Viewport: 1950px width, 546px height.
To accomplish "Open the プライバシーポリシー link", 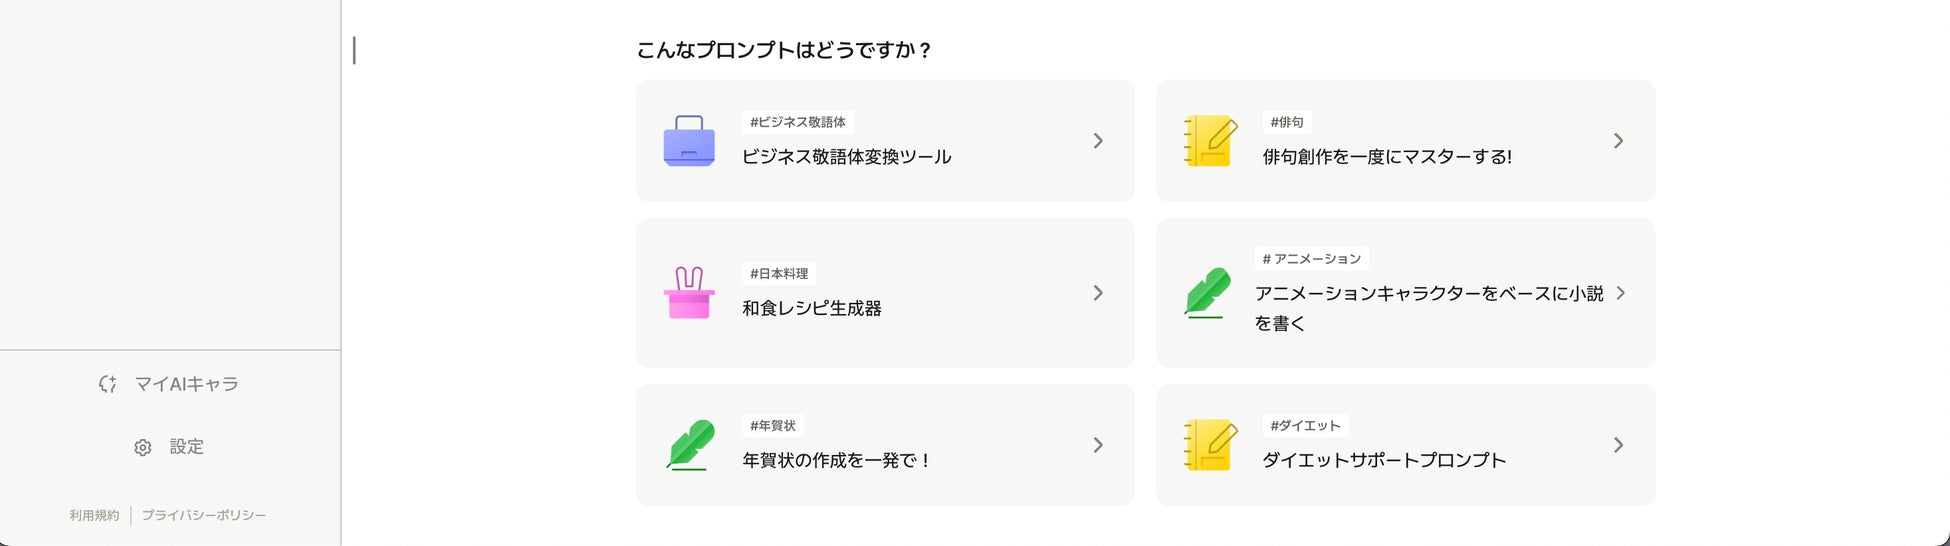I will [x=203, y=515].
